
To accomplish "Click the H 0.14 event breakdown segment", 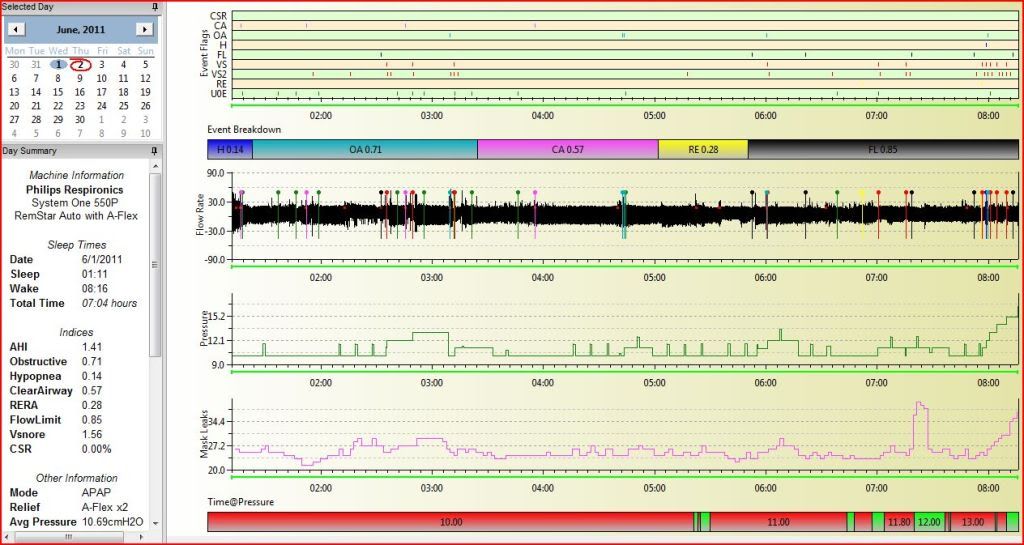I will tap(230, 149).
